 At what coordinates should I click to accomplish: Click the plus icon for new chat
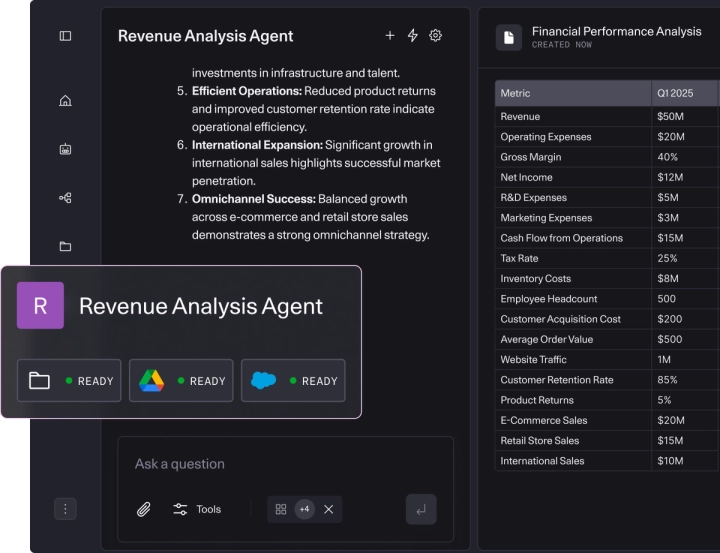[389, 35]
